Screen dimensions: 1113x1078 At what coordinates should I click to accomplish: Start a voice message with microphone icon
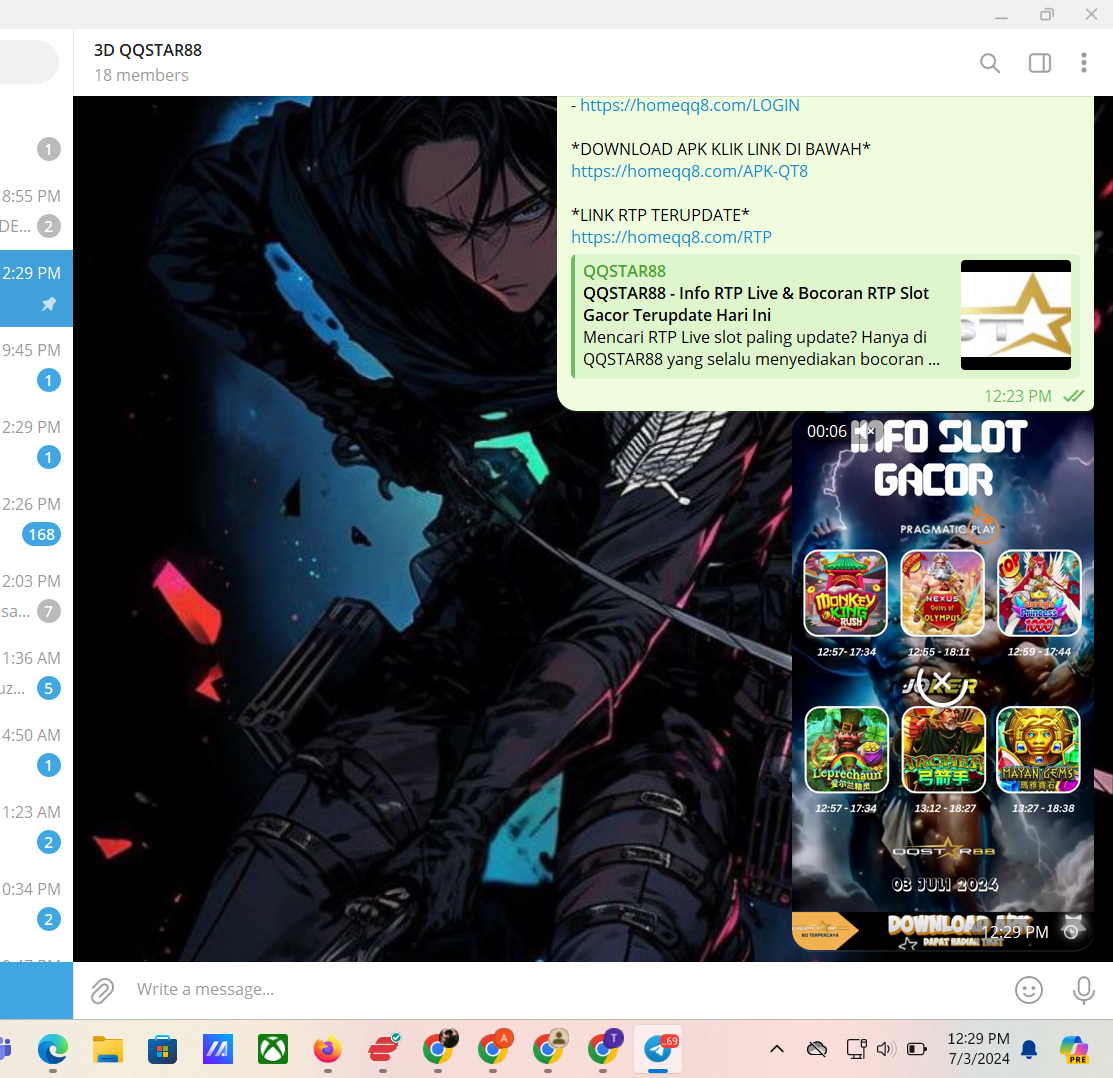tap(1083, 990)
